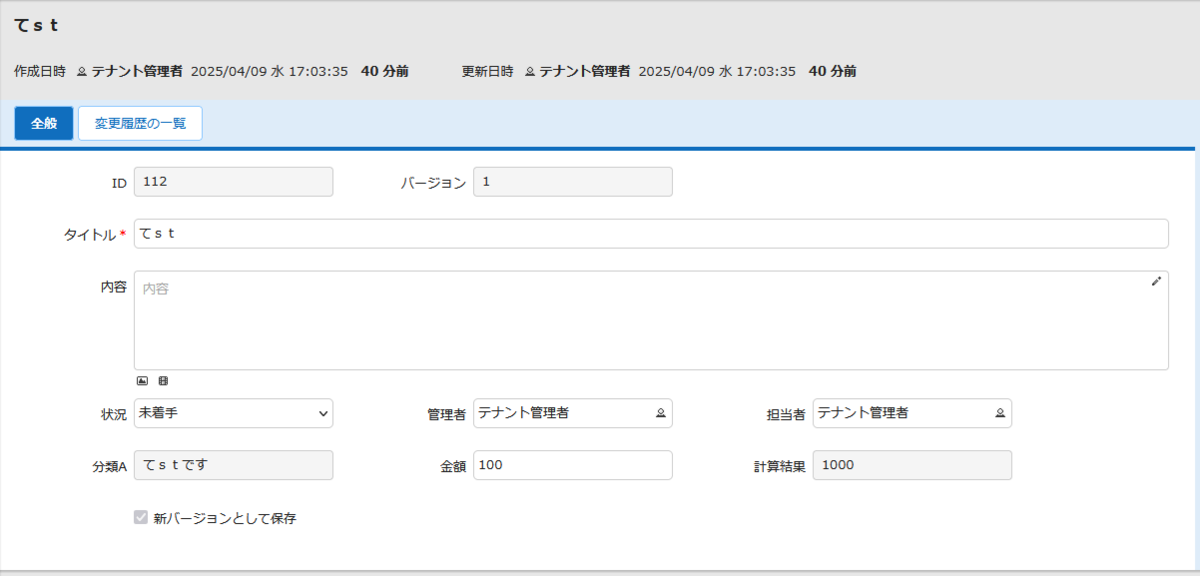
Task: Click the 状況 label
Action: 113,414
